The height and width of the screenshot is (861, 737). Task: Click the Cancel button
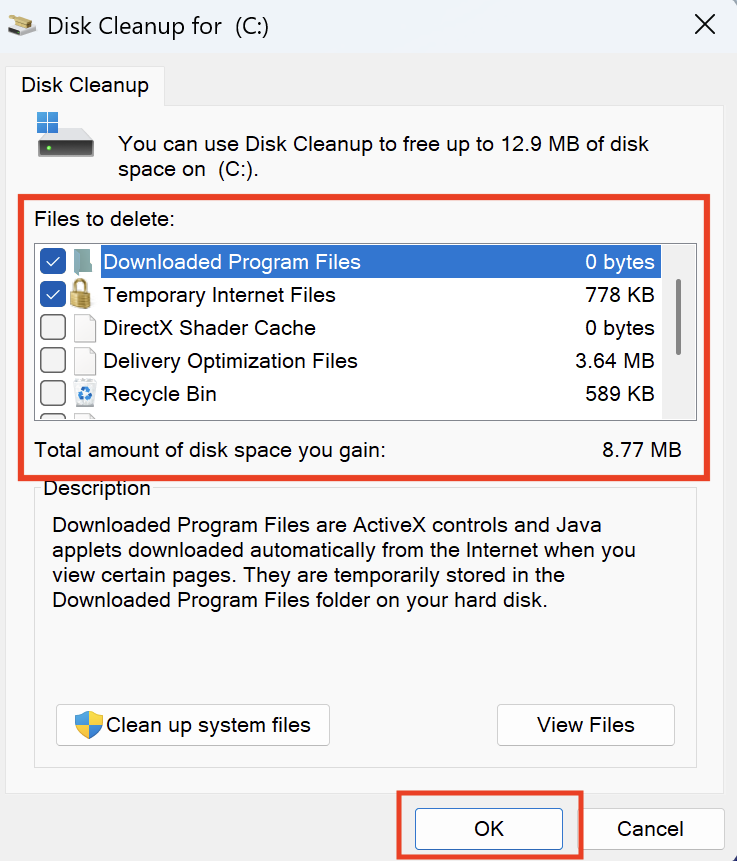point(654,828)
